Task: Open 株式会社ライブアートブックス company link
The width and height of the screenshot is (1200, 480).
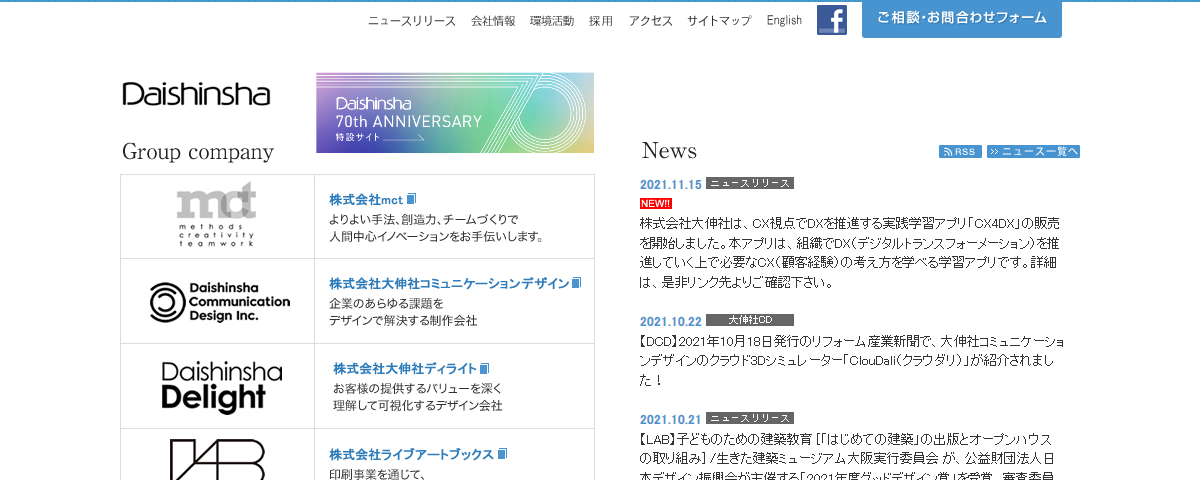Action: point(411,454)
